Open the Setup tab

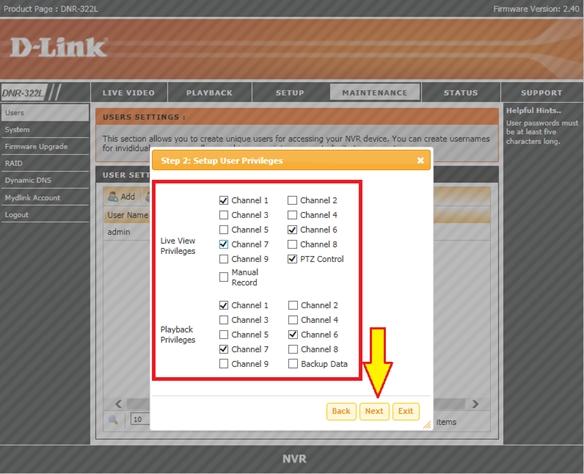pyautogui.click(x=290, y=93)
